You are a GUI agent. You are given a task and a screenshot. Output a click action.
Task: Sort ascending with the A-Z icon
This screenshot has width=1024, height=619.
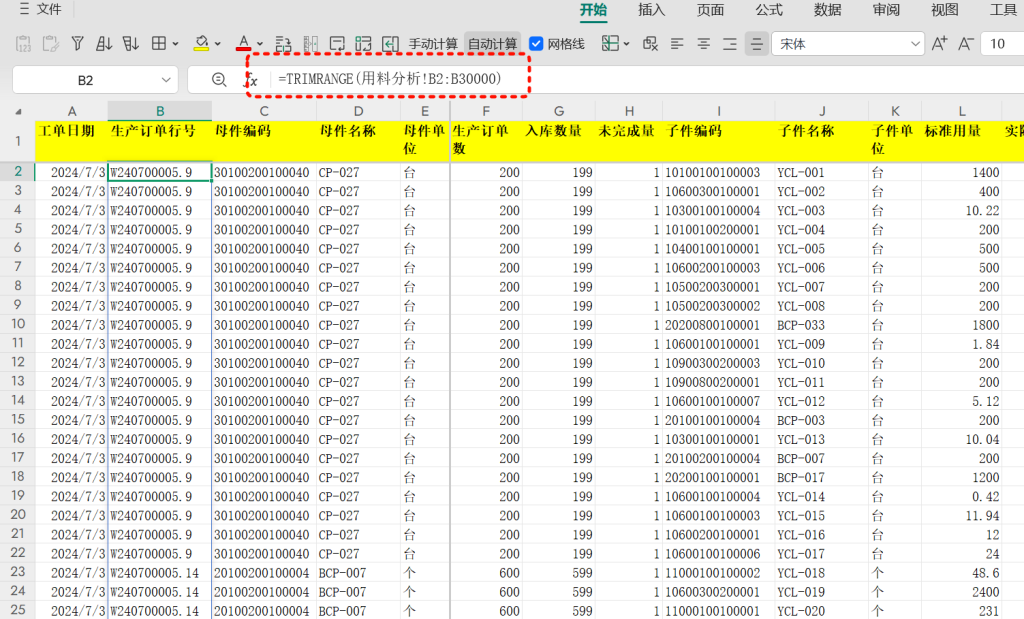point(104,44)
